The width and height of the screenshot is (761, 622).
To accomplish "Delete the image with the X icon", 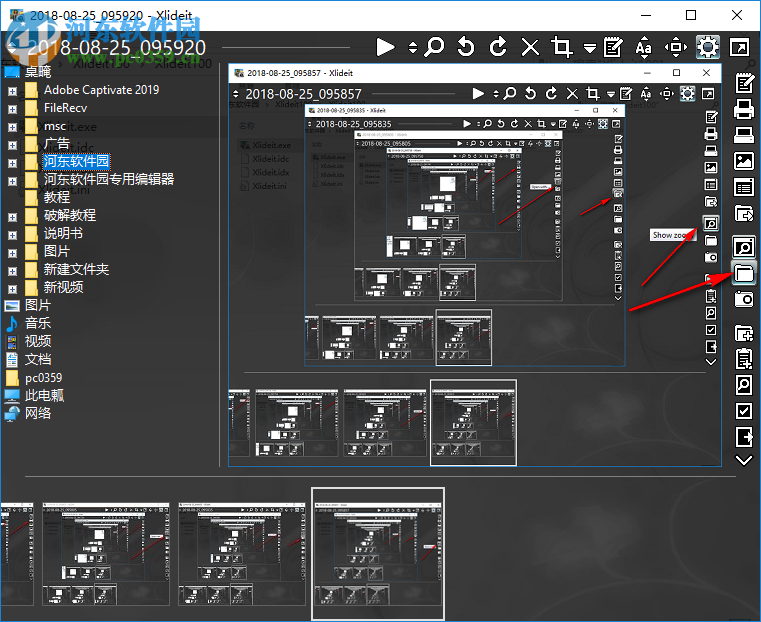I will [x=530, y=47].
